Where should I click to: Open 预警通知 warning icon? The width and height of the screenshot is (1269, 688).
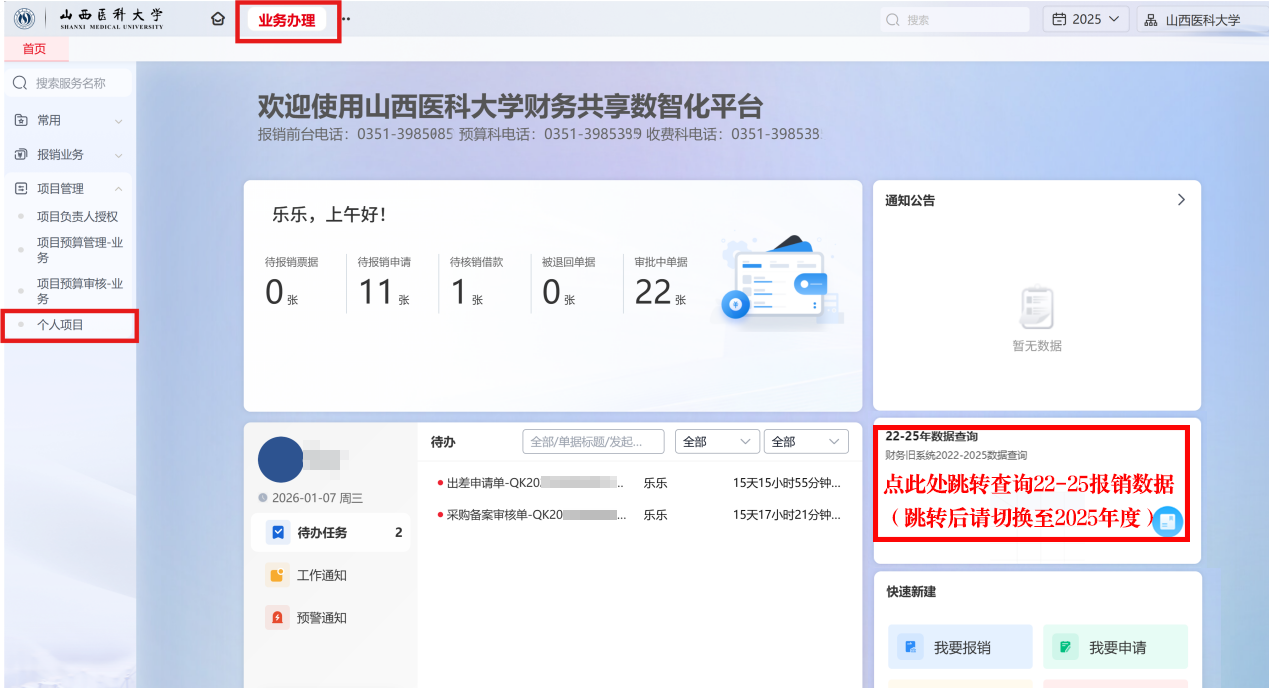(x=278, y=617)
